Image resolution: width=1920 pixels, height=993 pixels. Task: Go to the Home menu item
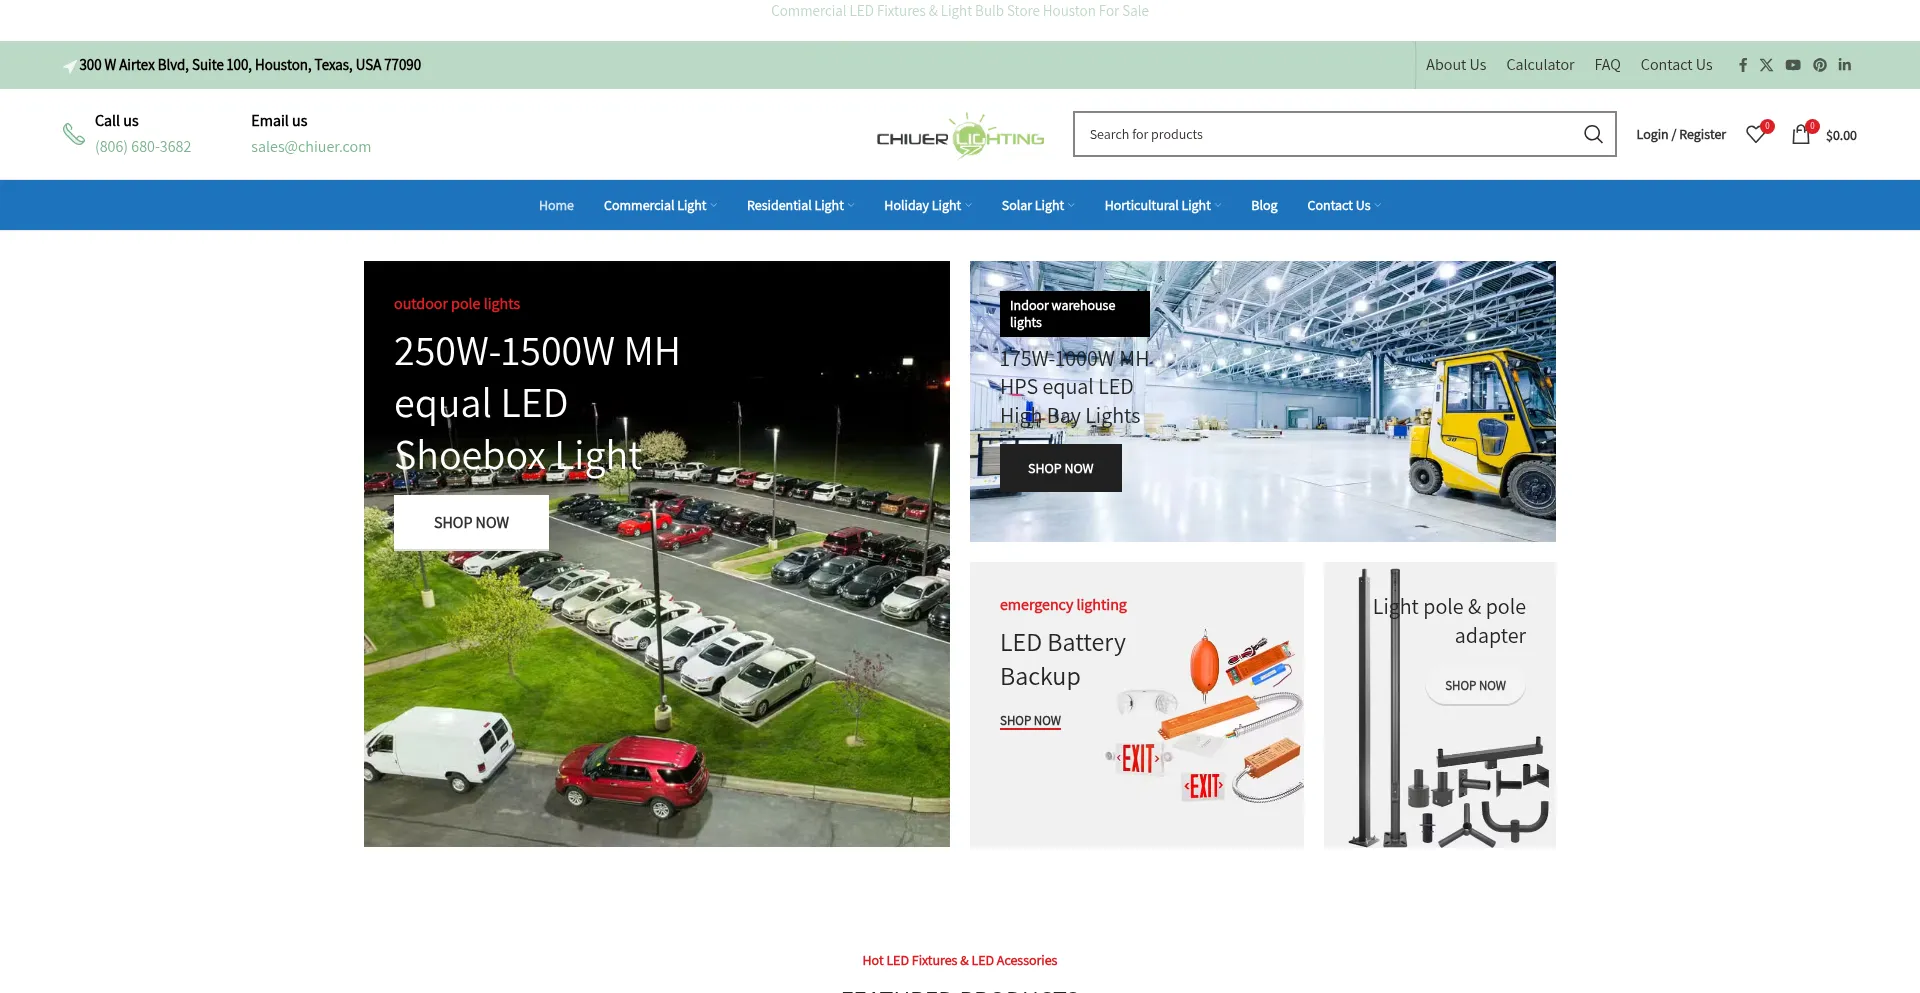point(556,205)
